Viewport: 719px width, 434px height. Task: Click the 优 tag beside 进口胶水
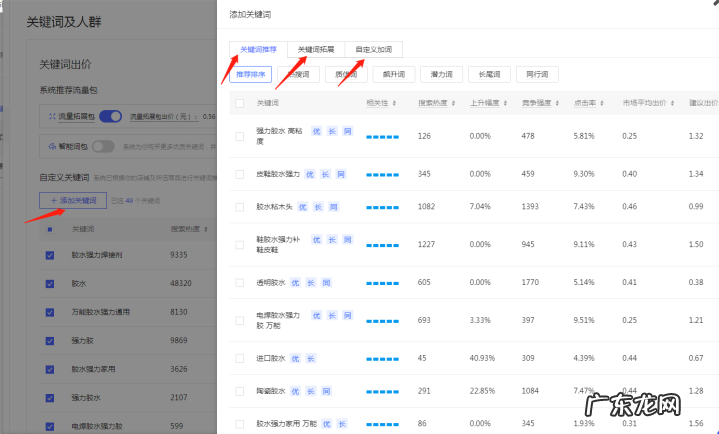click(x=295, y=358)
